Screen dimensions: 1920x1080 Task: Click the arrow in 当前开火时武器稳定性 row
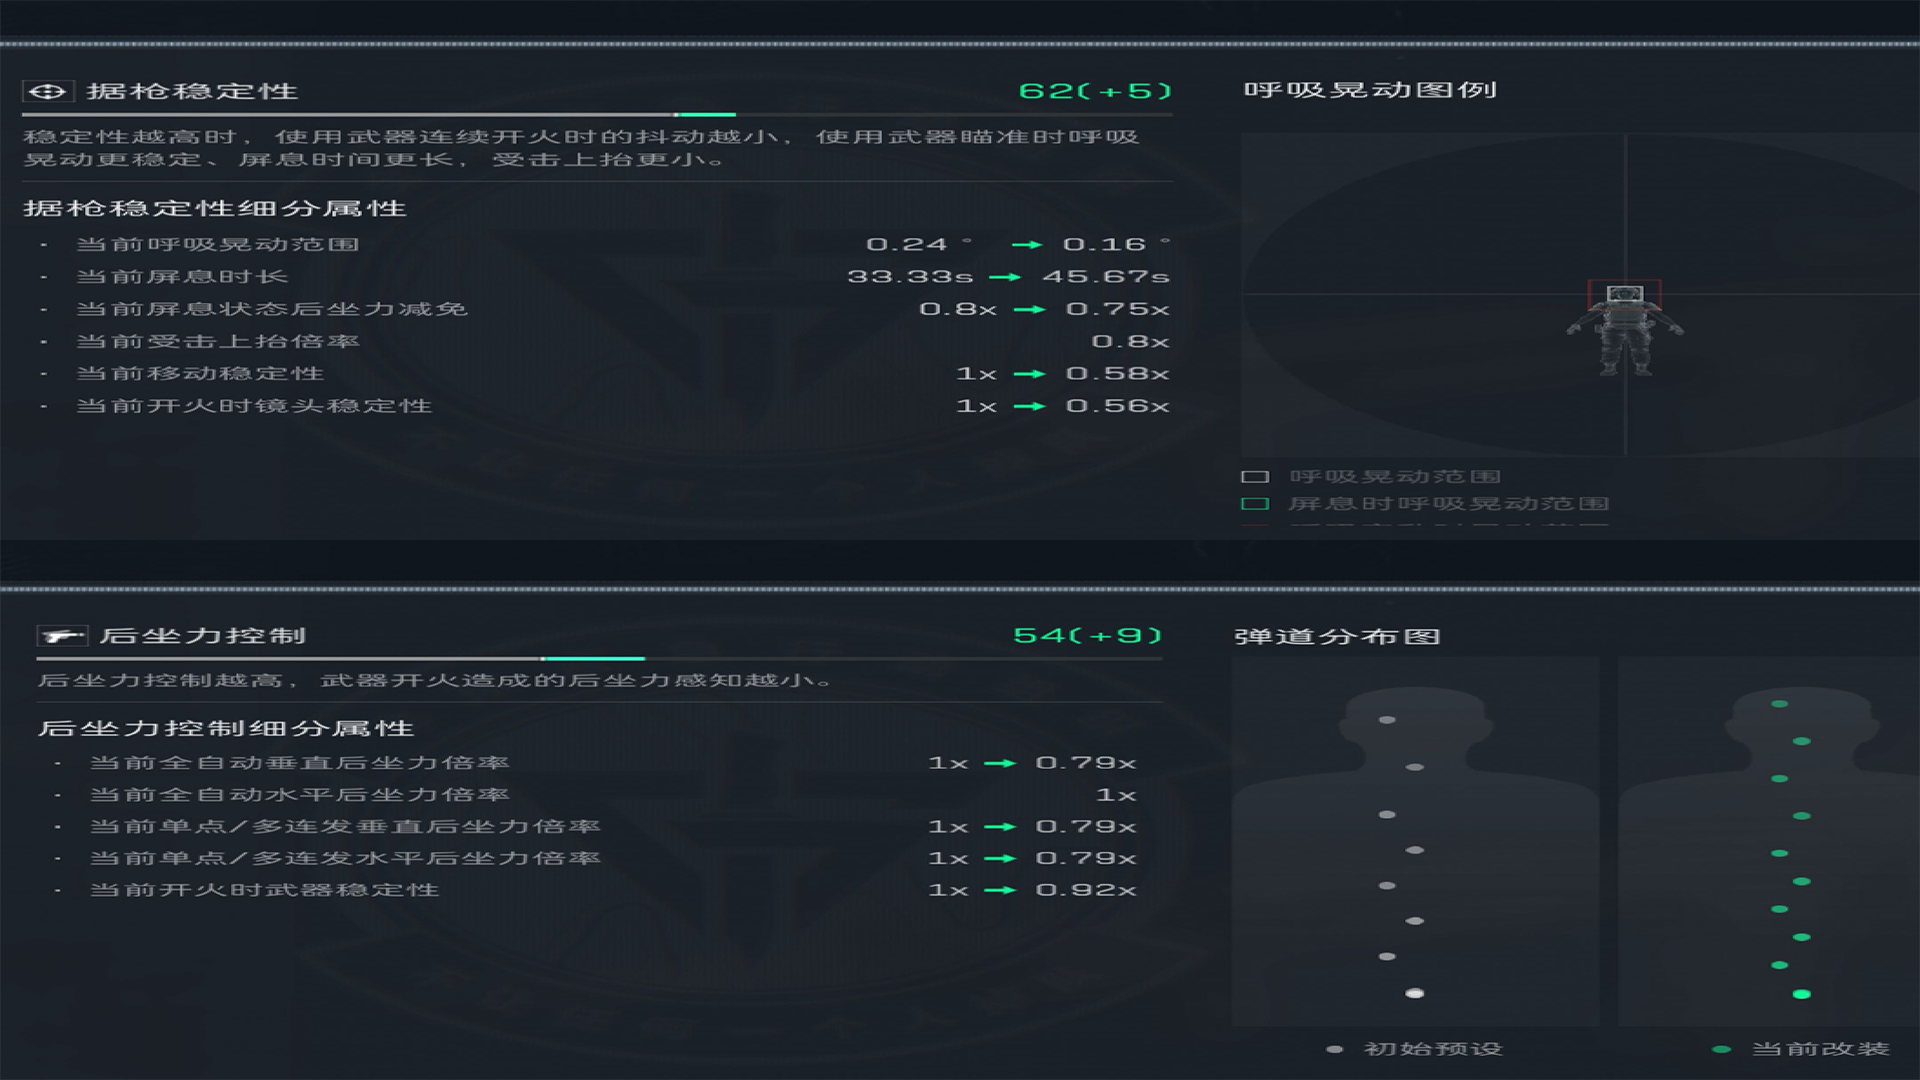1000,890
